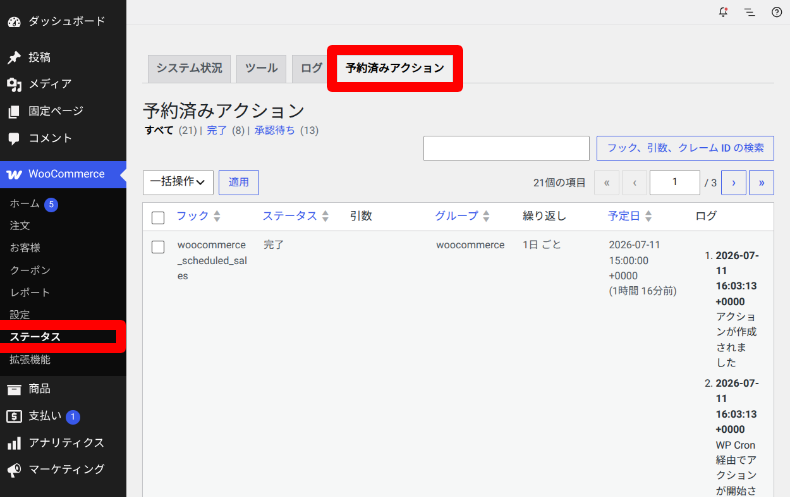Click the 21個の項目 item count text
The image size is (790, 497).
(x=559, y=183)
